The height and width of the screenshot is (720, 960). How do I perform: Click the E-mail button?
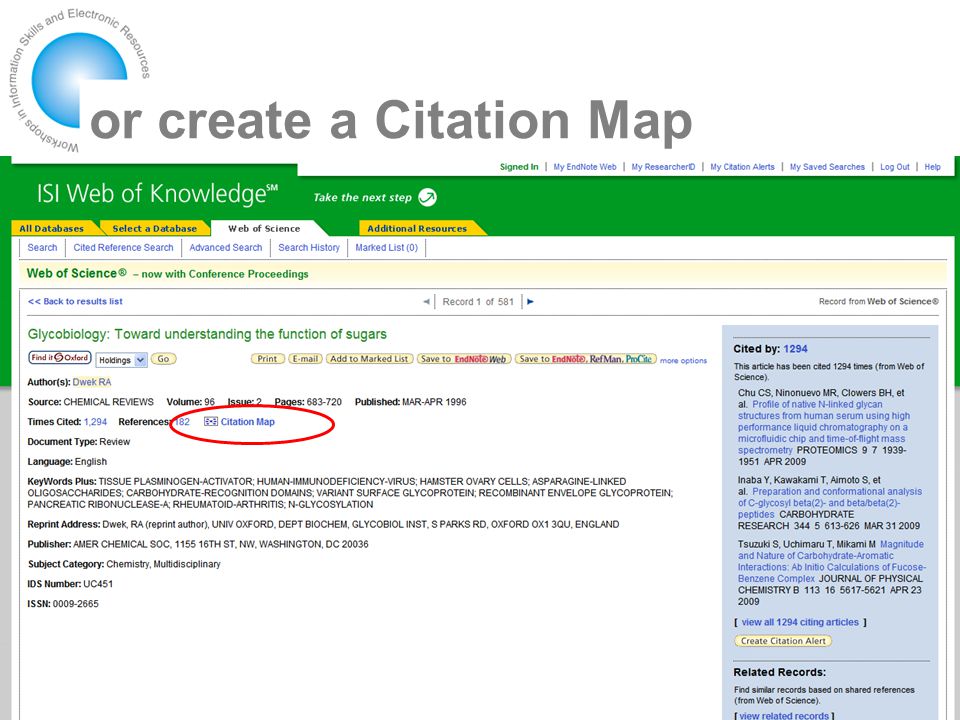pos(306,359)
